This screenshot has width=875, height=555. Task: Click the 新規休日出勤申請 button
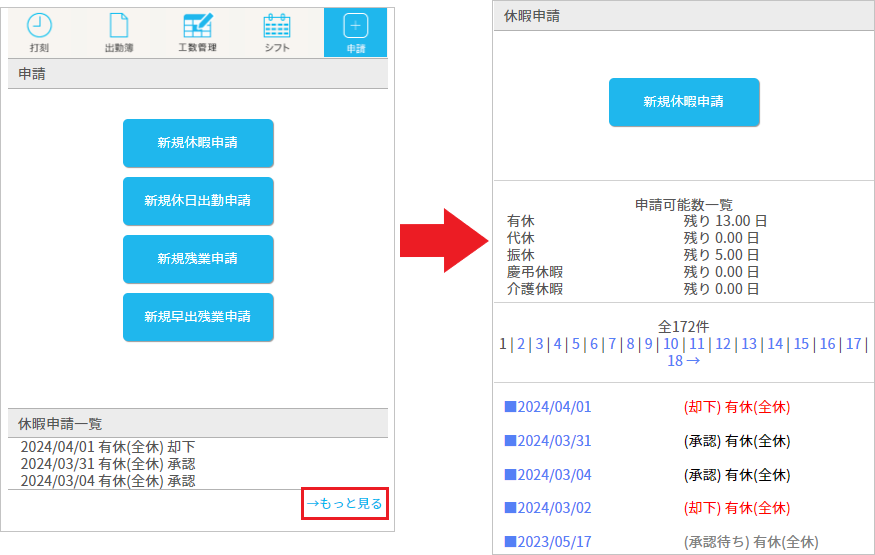(198, 201)
